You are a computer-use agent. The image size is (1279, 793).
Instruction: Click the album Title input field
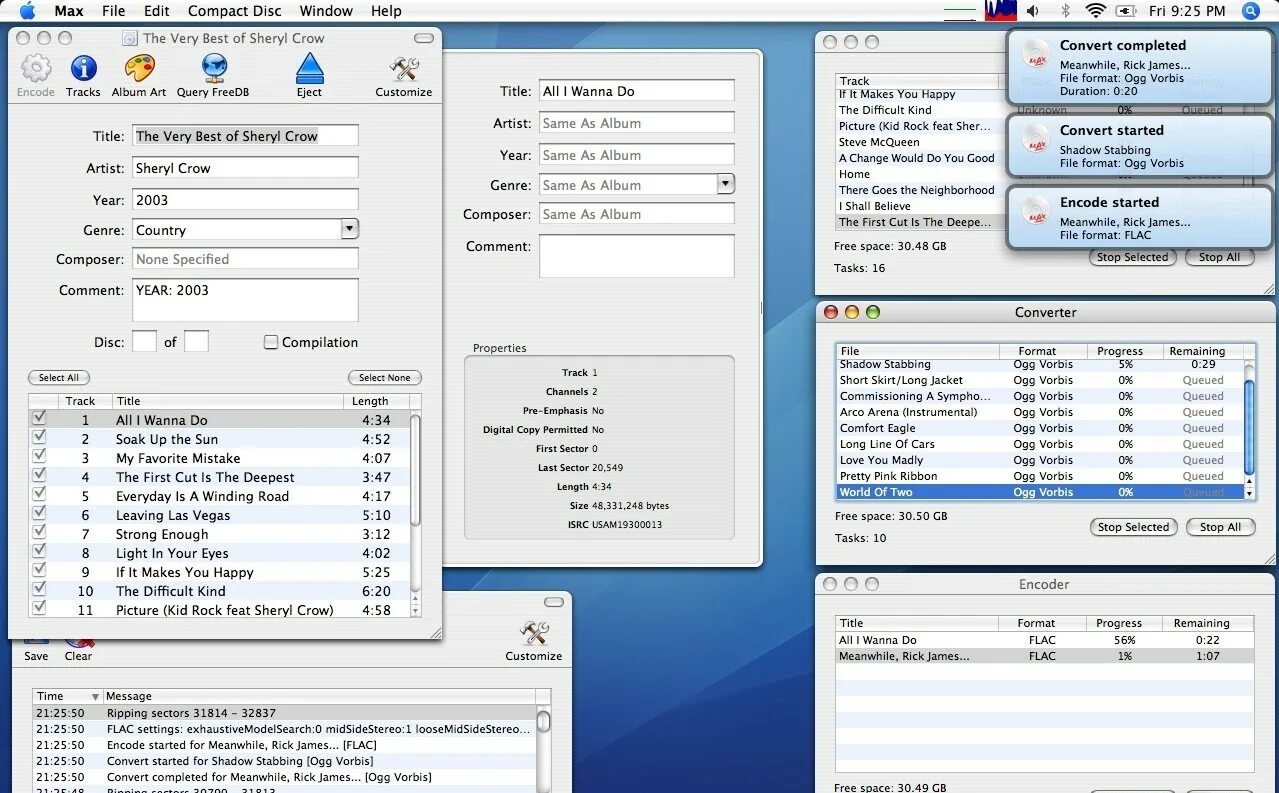245,136
